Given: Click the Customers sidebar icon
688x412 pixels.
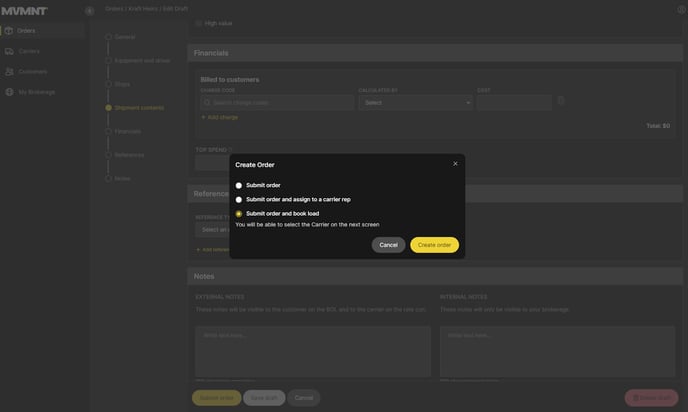Looking at the screenshot, I should point(10,72).
